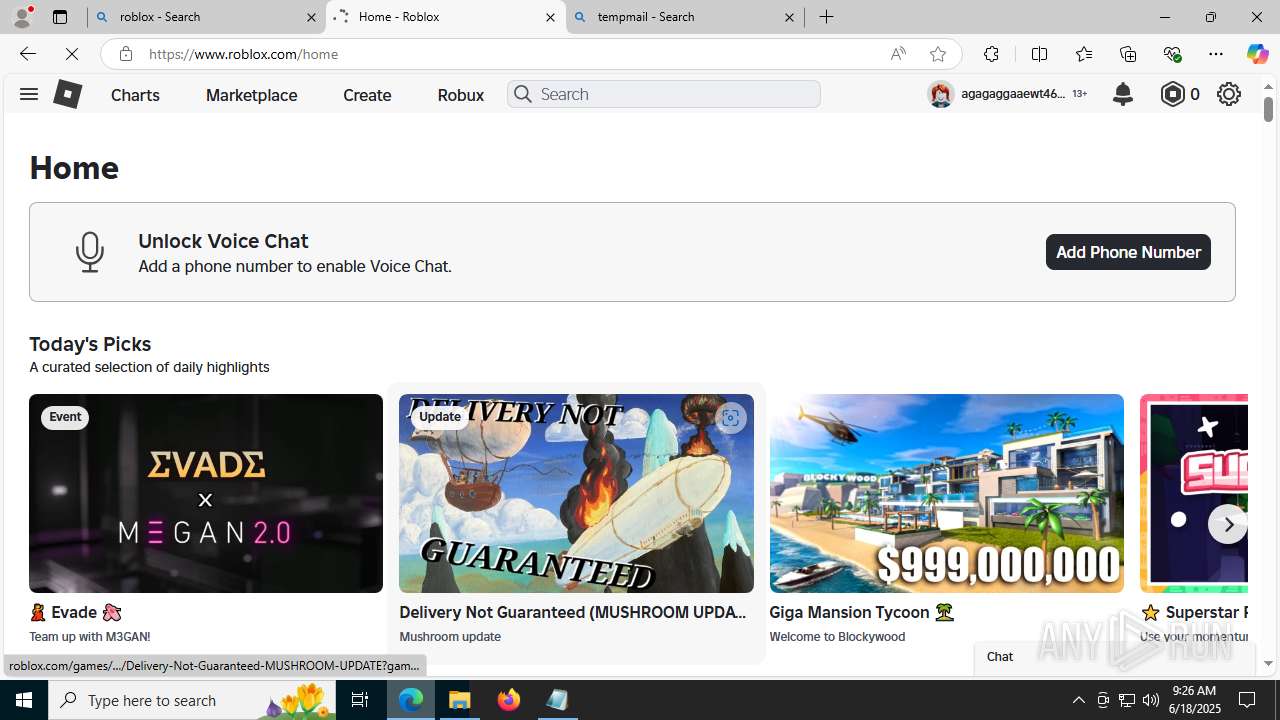Expand the Chat panel

click(x=1115, y=657)
